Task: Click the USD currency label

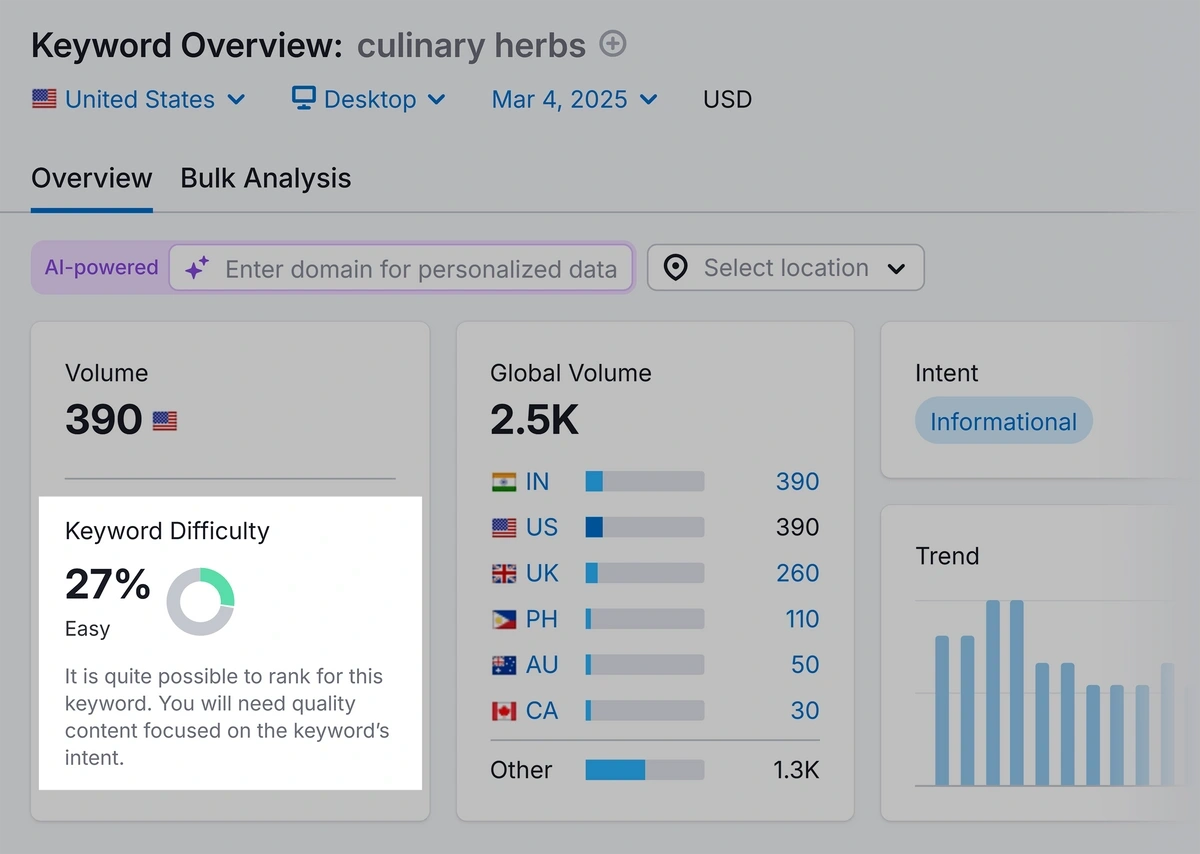Action: 727,99
